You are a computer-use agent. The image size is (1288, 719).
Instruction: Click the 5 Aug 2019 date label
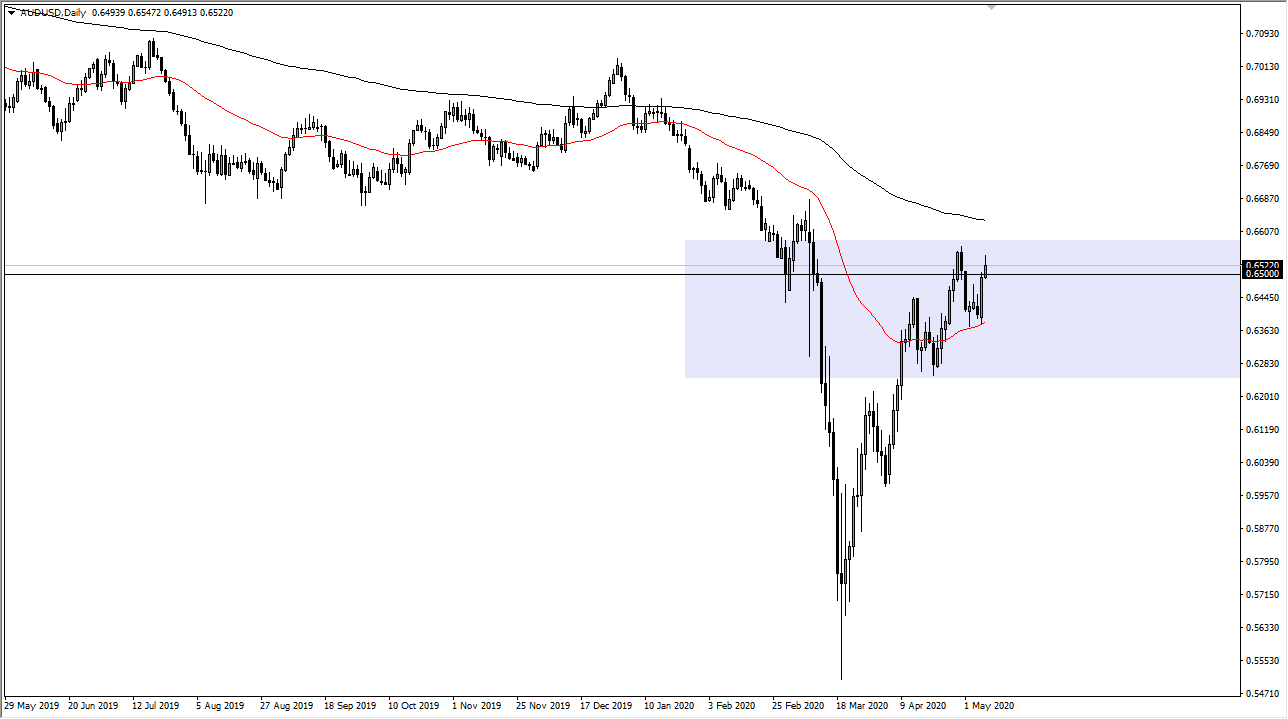click(221, 705)
